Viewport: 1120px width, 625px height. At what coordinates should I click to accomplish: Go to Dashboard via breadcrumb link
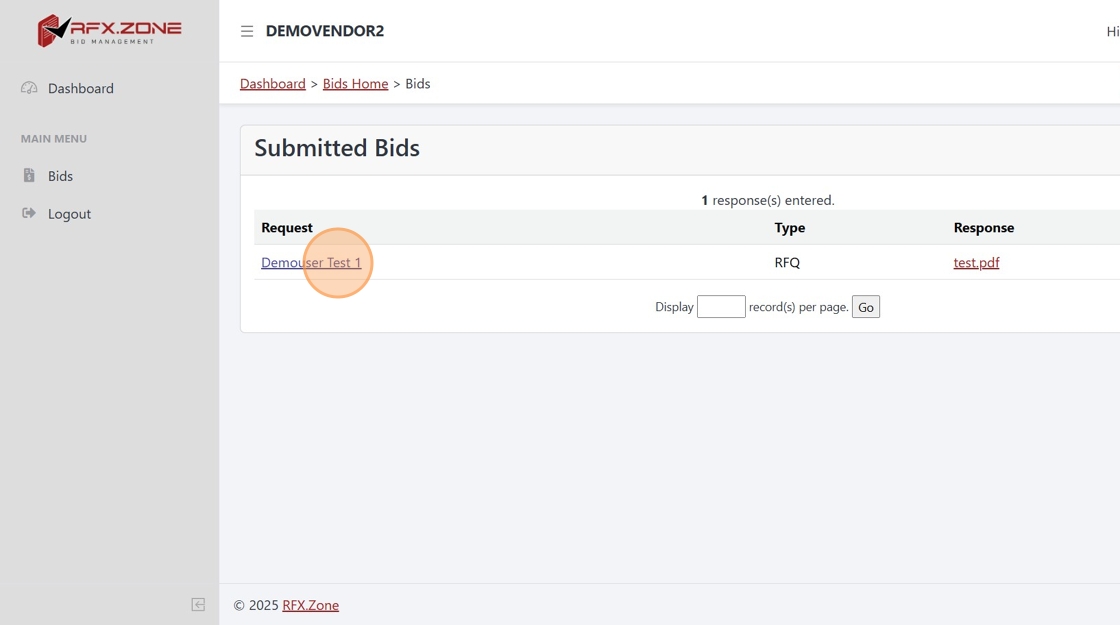tap(272, 84)
